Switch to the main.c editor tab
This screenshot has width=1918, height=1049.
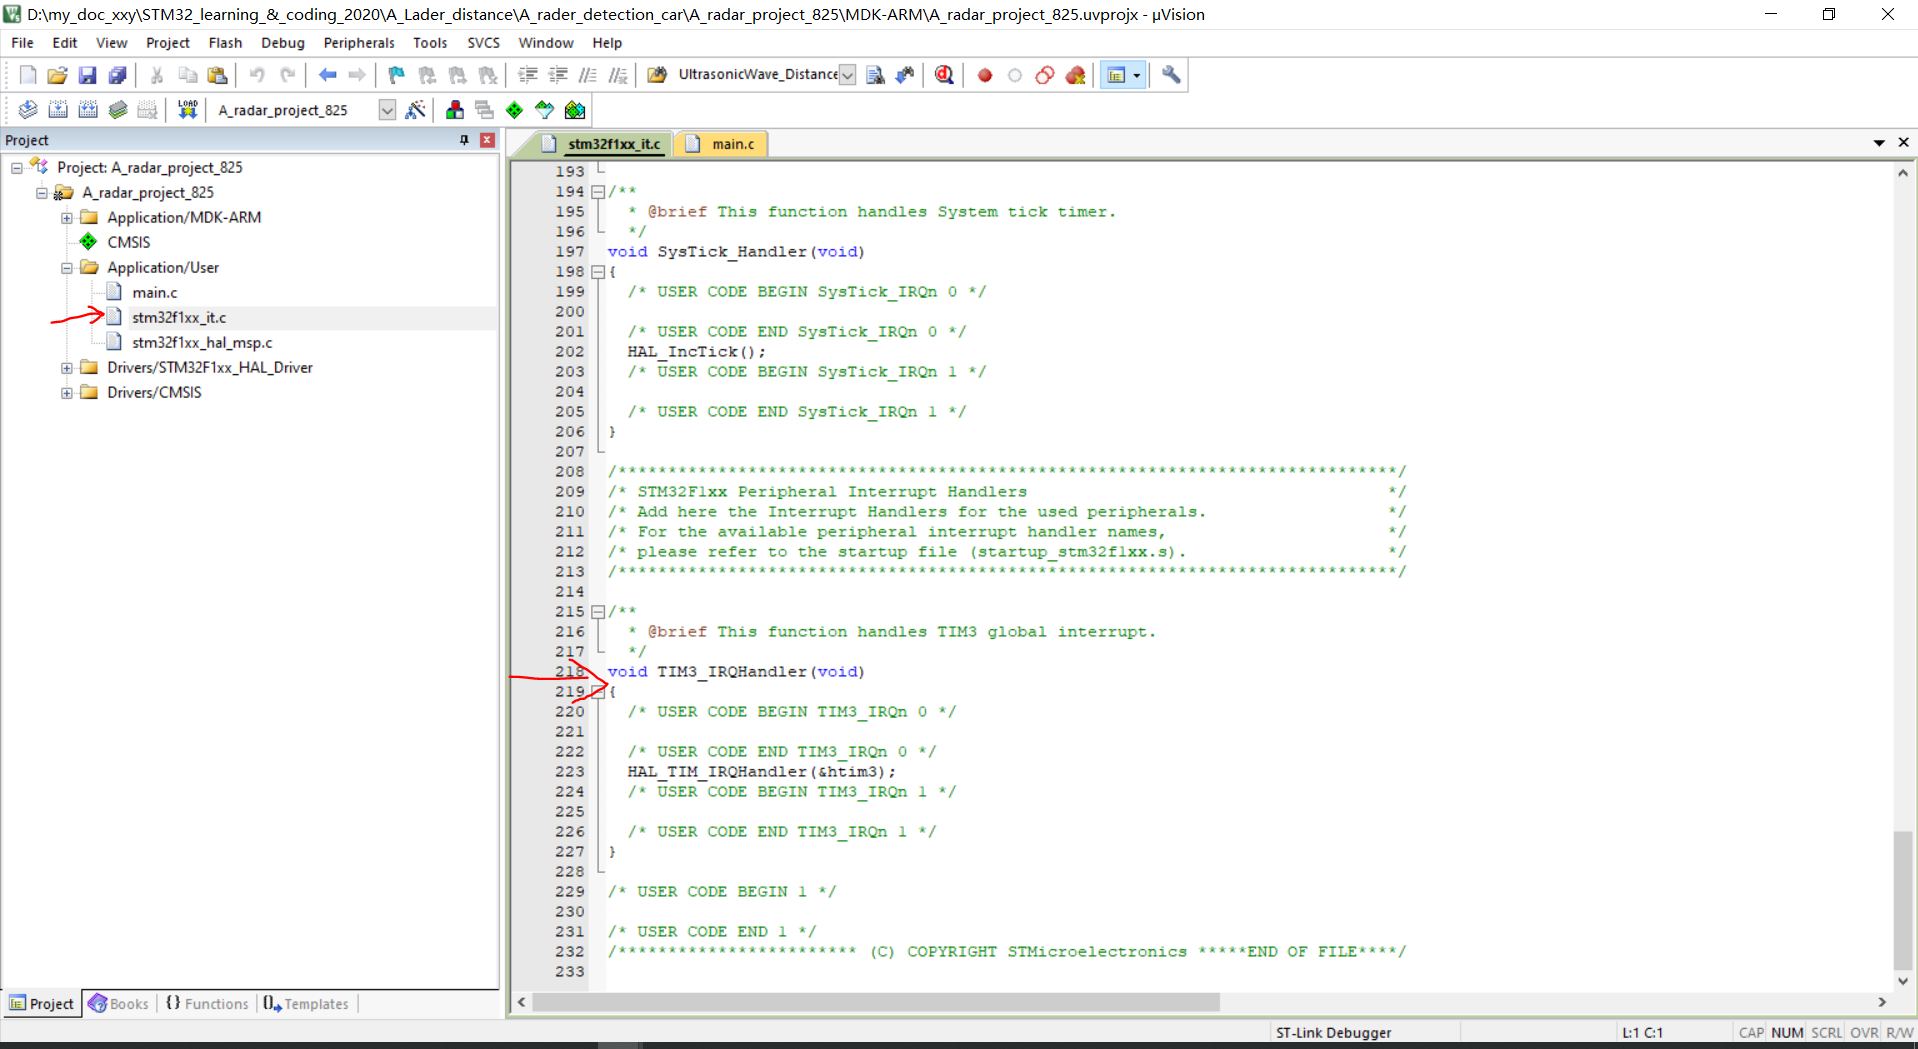point(722,144)
